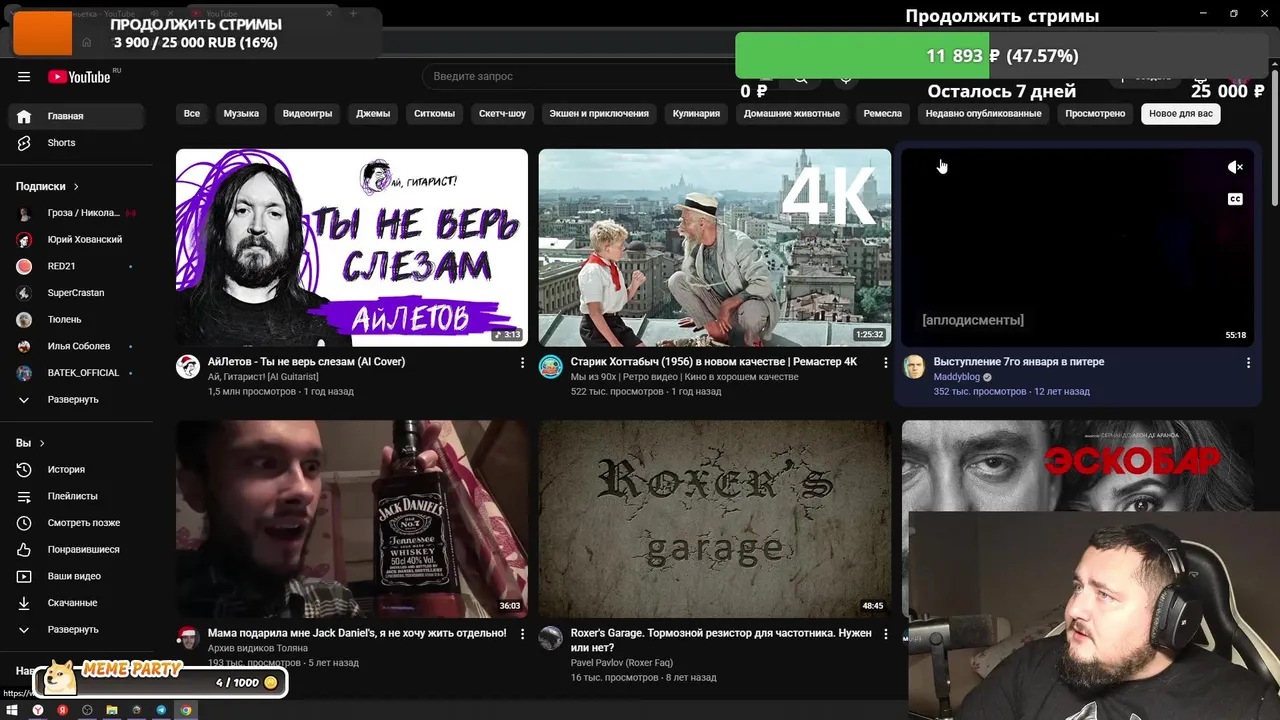The width and height of the screenshot is (1280, 720).
Task: Open Windows Start menu
Action: (12, 710)
